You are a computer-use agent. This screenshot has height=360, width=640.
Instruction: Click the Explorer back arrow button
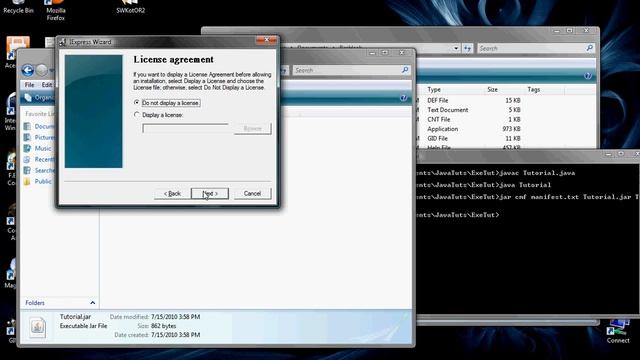(28, 70)
